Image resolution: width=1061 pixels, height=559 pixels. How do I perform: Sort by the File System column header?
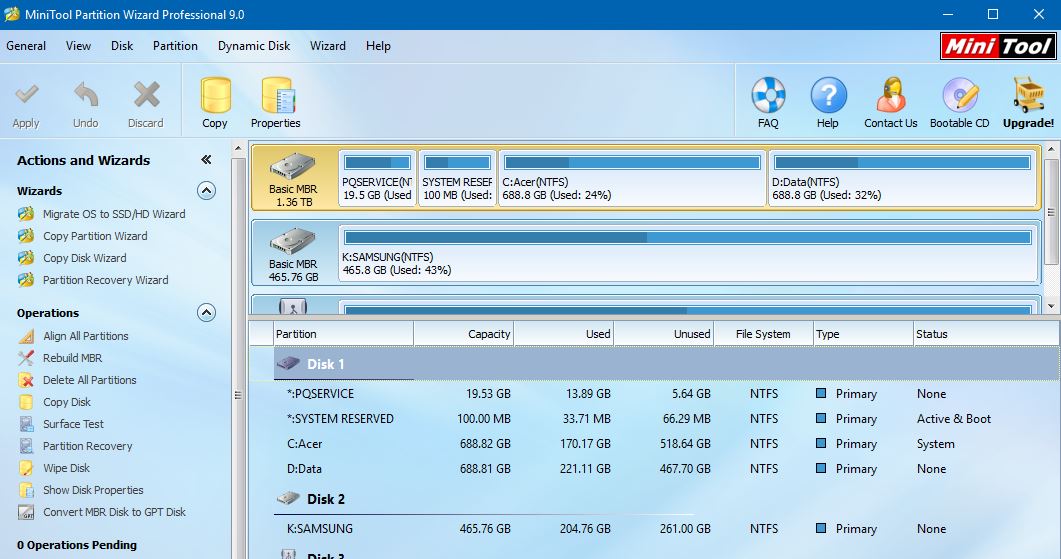pyautogui.click(x=763, y=334)
